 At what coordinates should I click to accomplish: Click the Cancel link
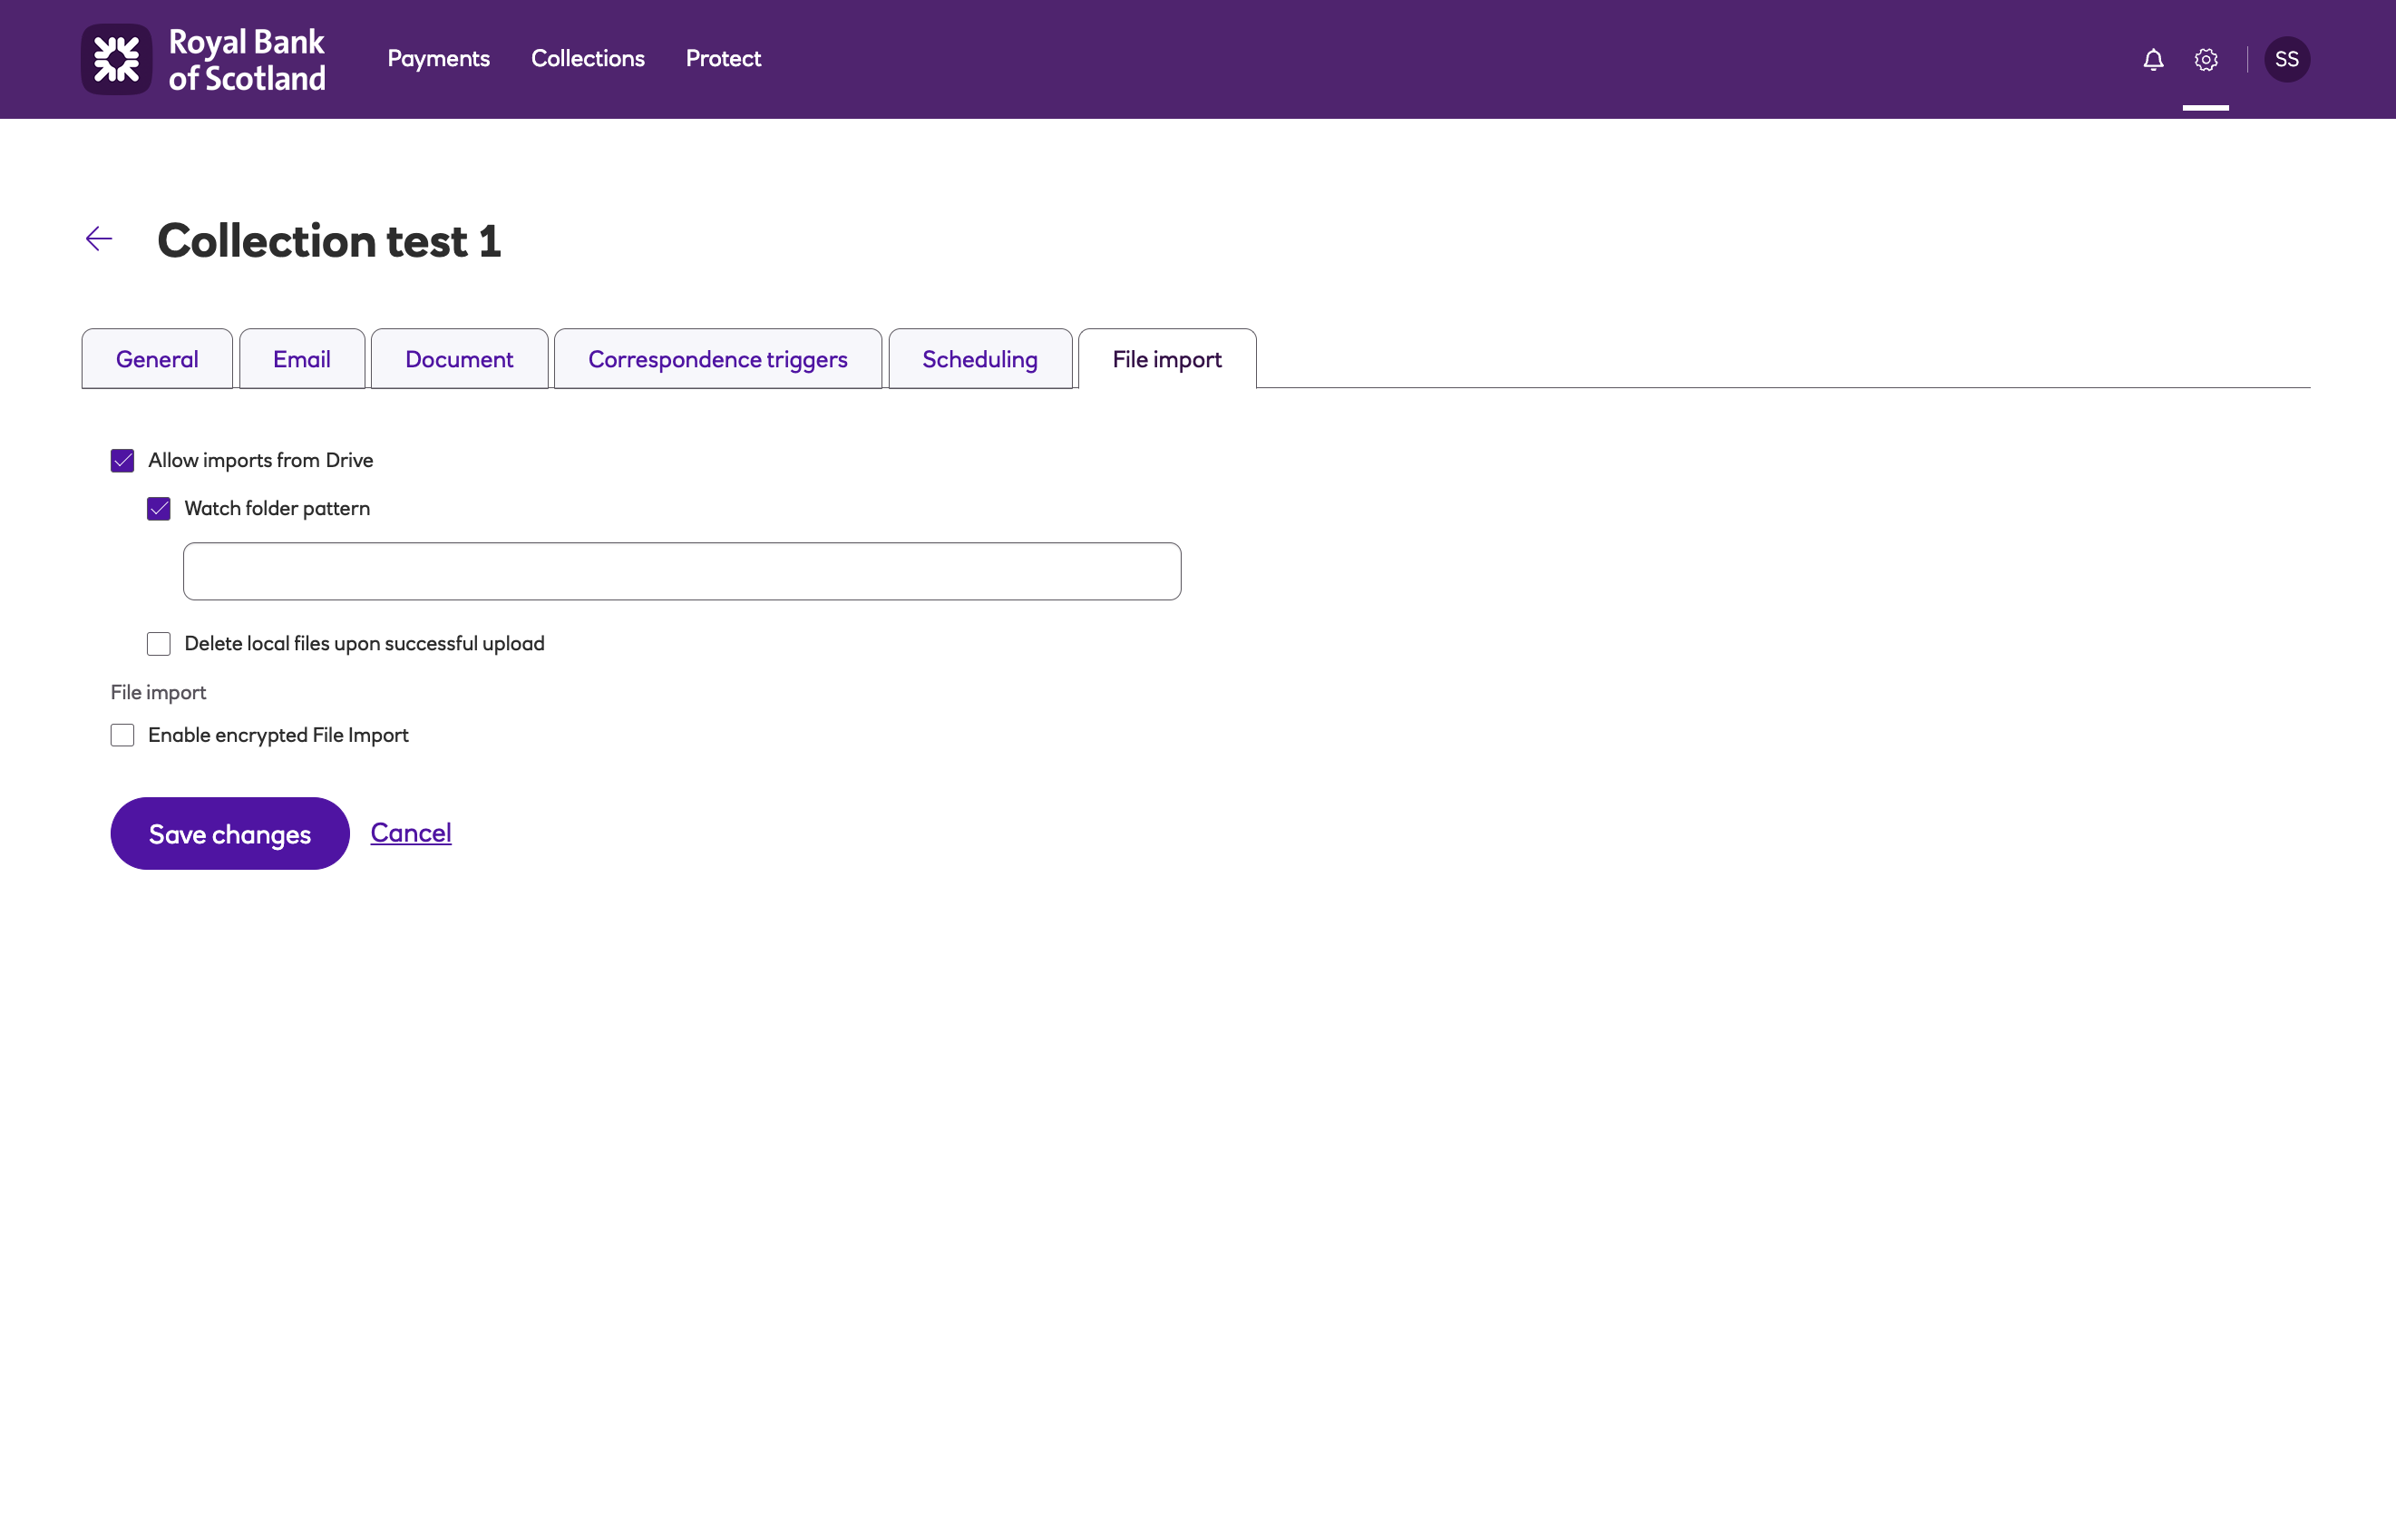(411, 832)
